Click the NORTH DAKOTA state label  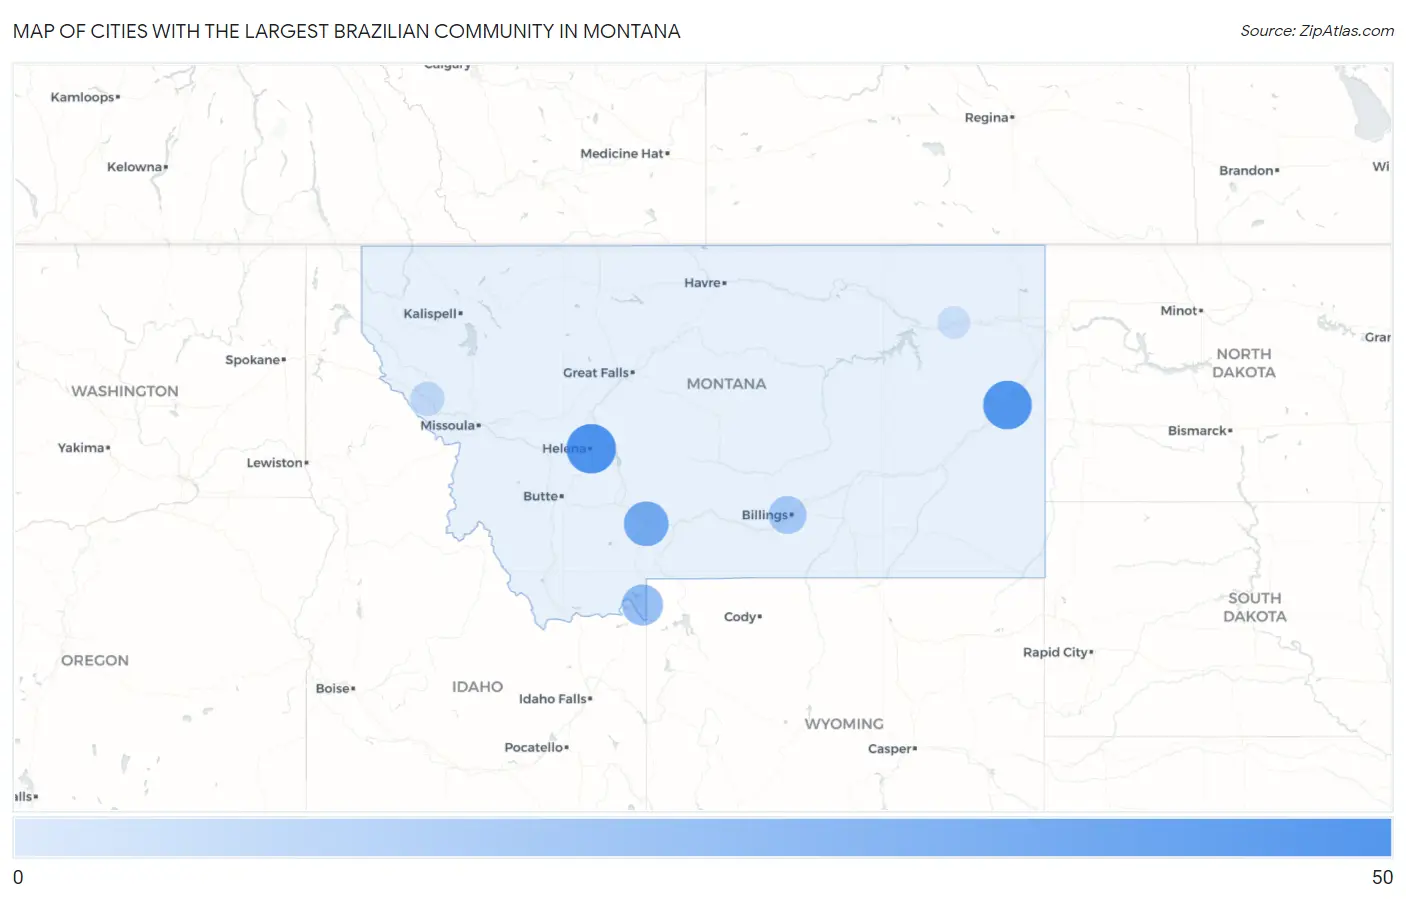click(x=1244, y=363)
